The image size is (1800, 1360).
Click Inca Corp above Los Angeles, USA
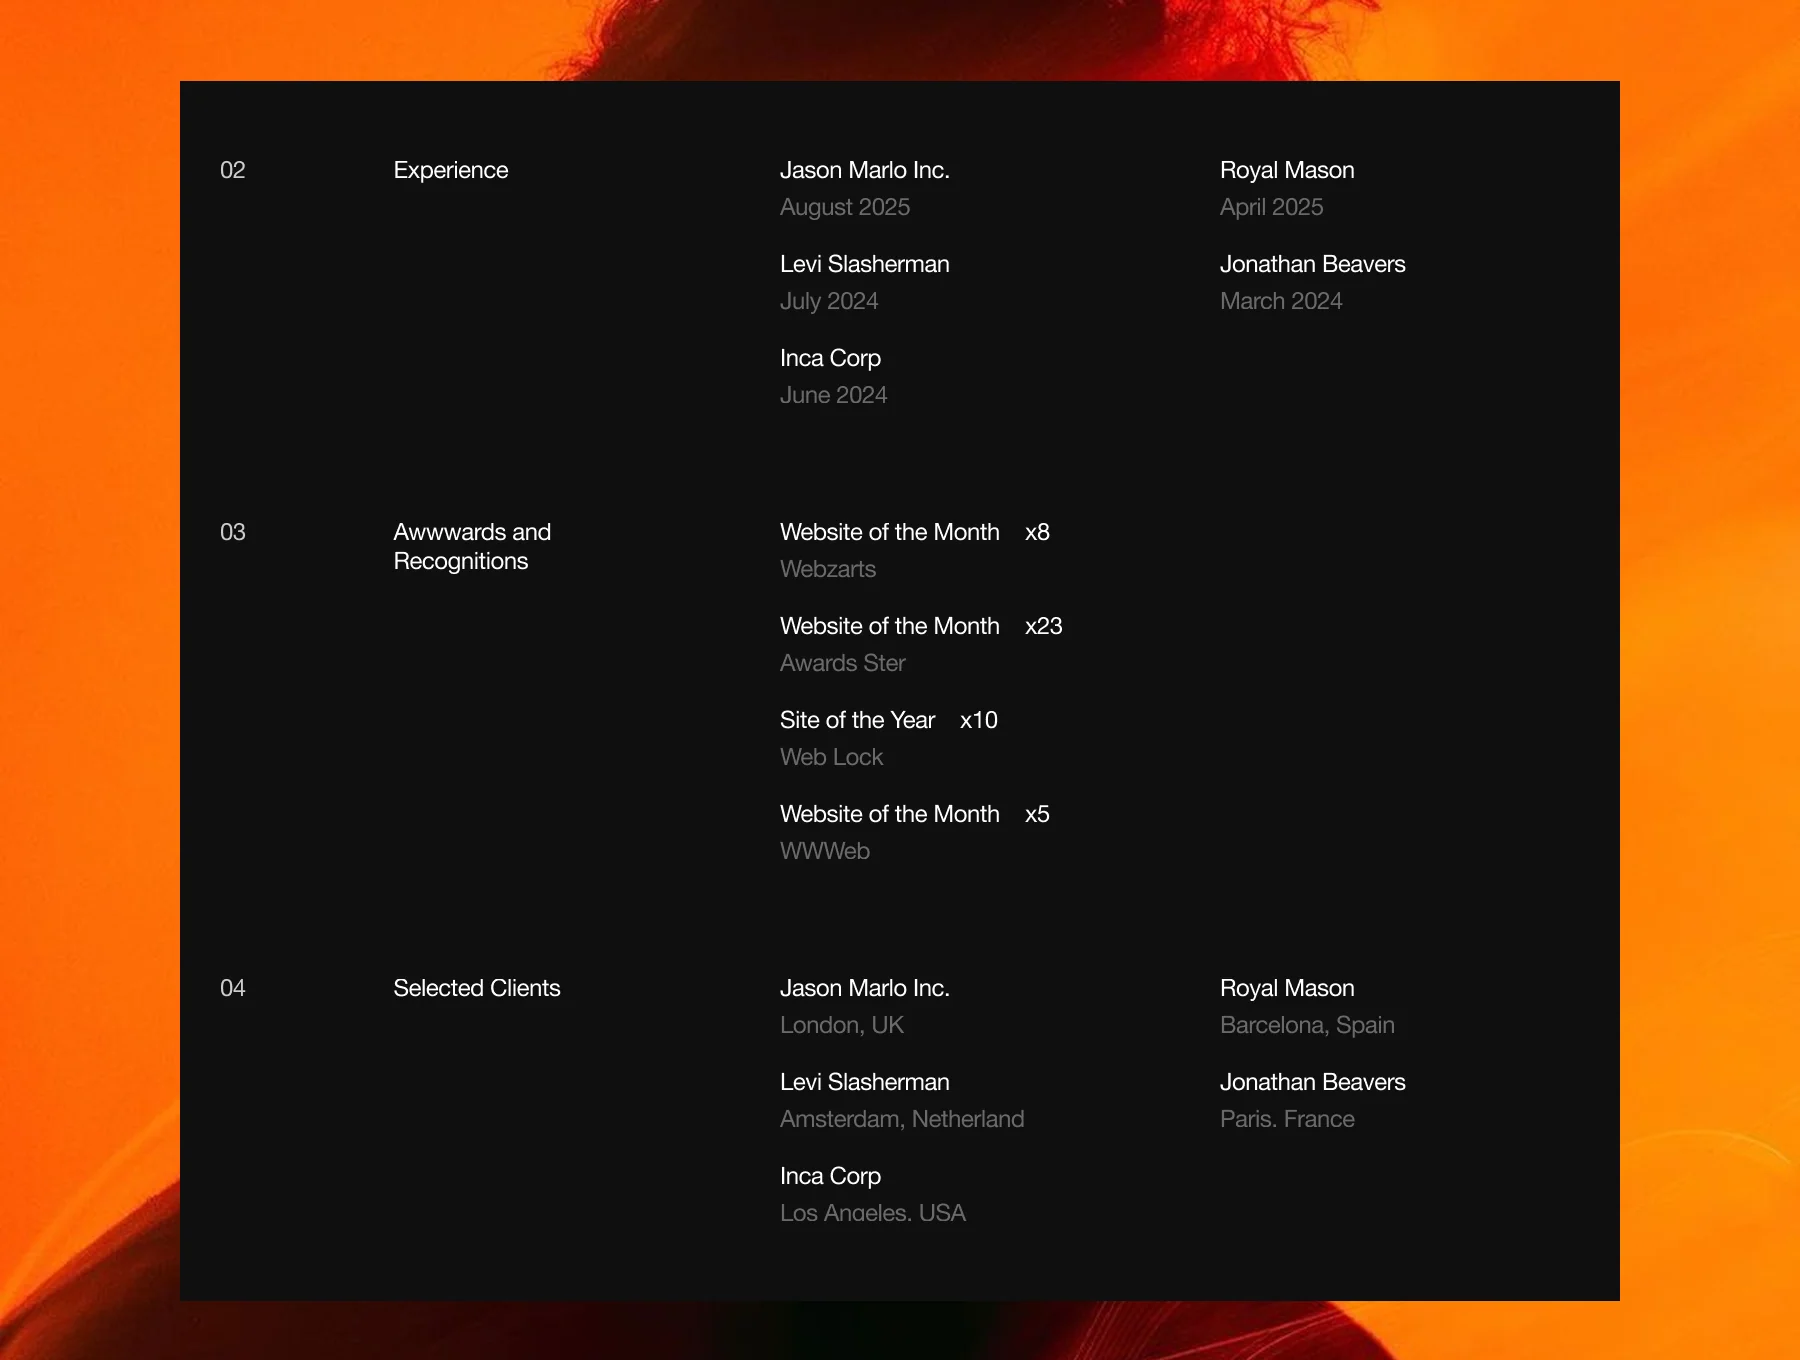[x=830, y=1176]
